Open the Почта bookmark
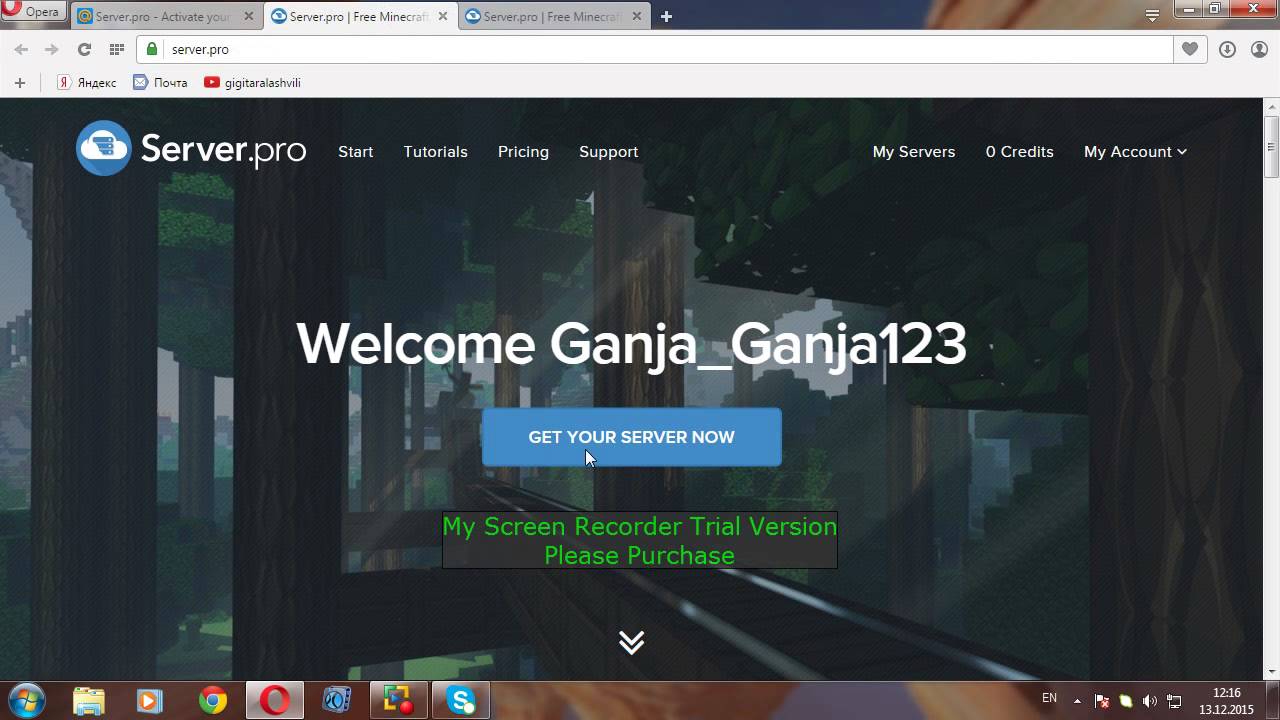 [160, 83]
